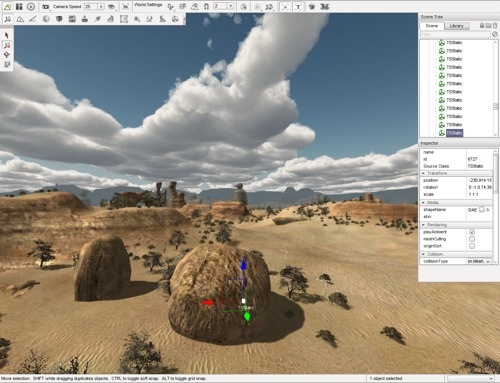The image size is (500, 383).
Task: Click the Scene Tree filter text field
Action: pos(455,34)
